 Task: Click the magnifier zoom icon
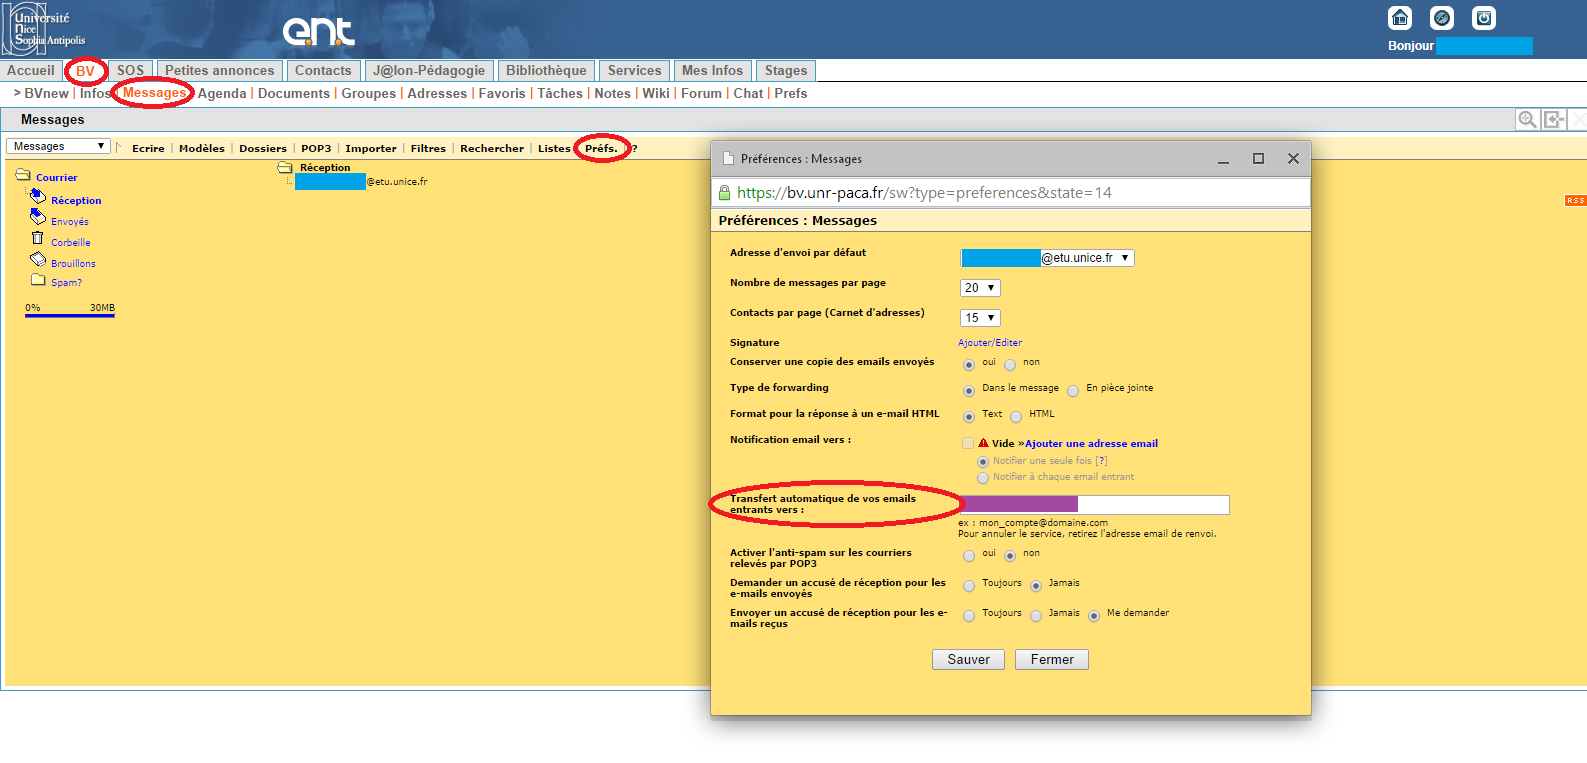(1527, 120)
